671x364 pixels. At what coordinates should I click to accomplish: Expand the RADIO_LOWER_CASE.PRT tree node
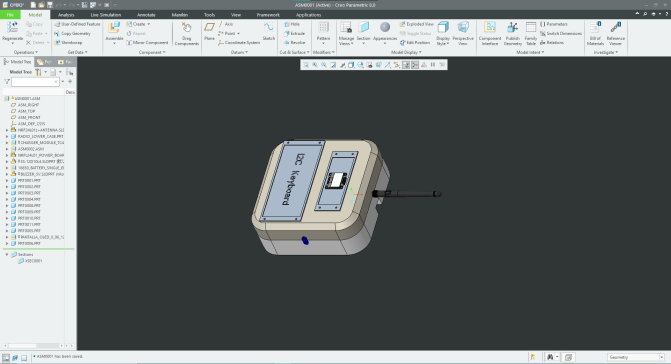7,136
